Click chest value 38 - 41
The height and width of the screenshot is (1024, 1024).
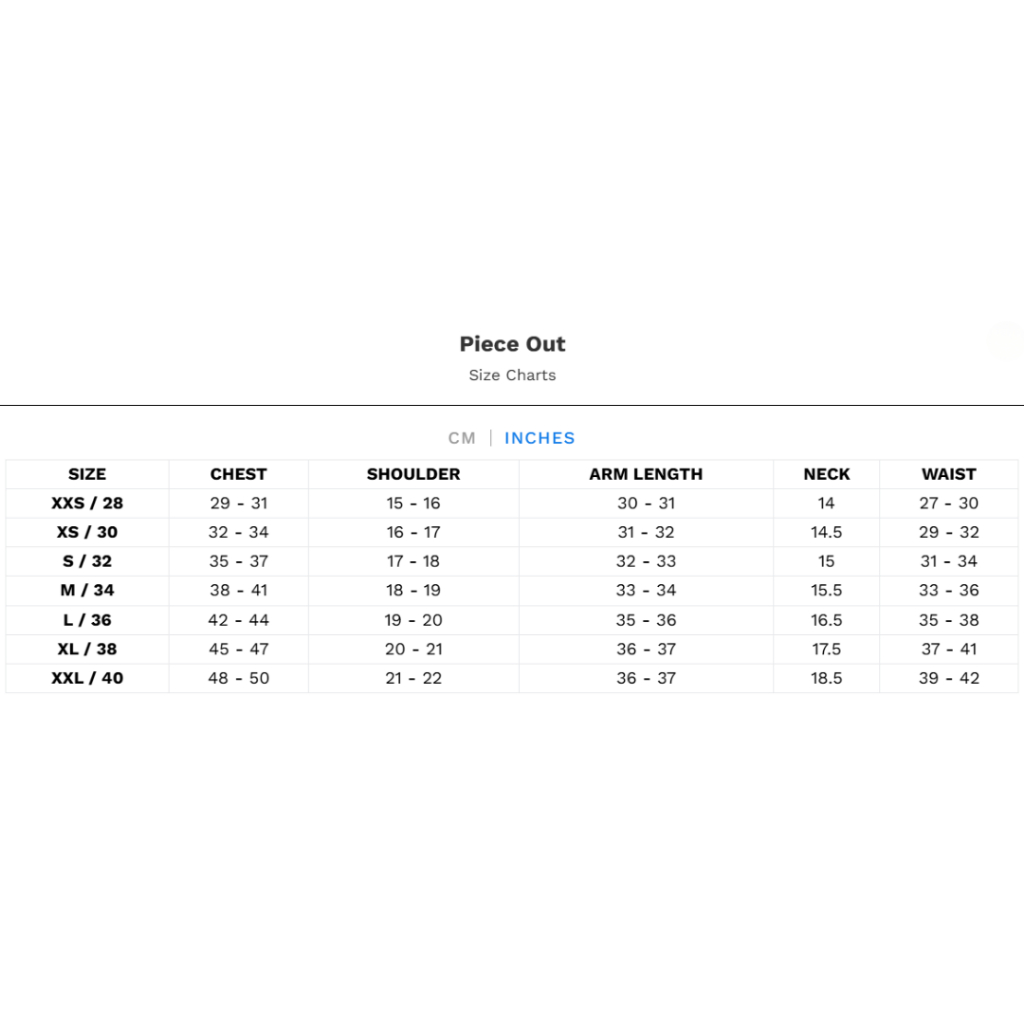tap(238, 590)
